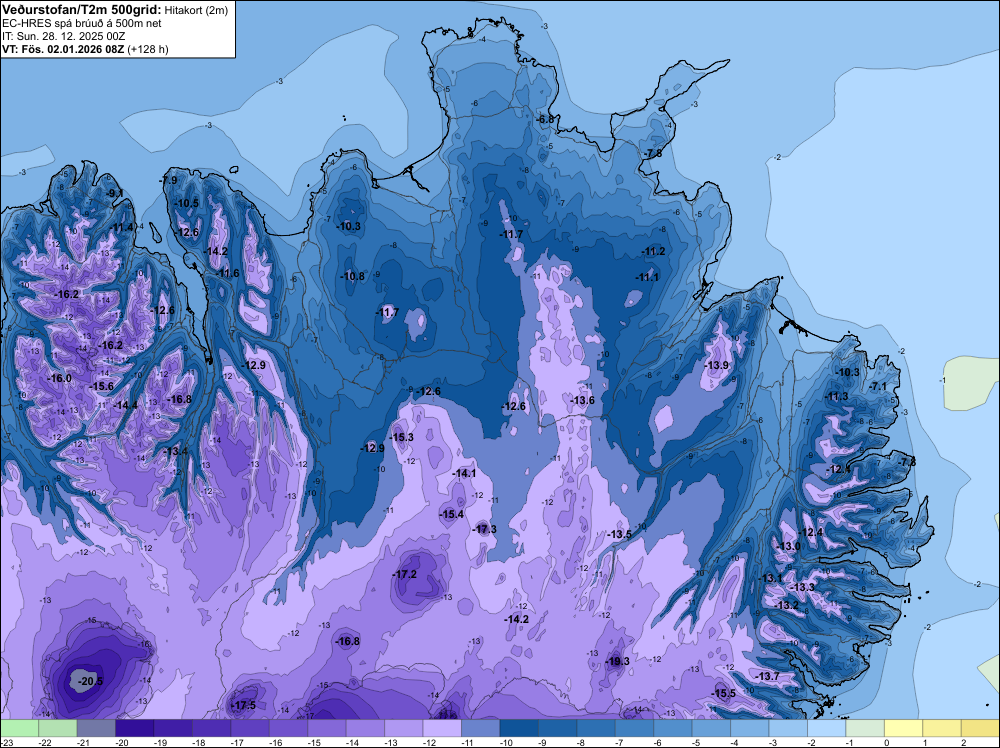Click the -11.4 temperature label

[122, 228]
